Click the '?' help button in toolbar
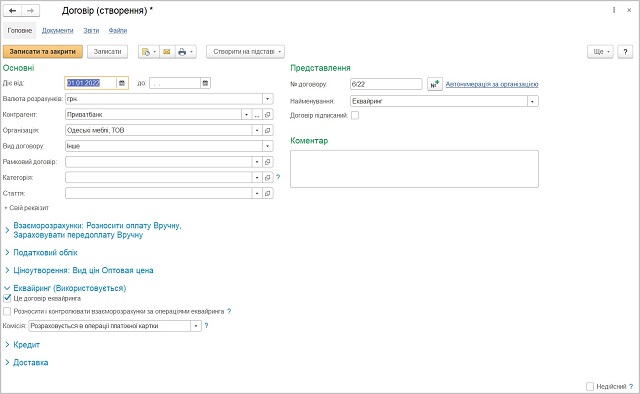 click(625, 52)
